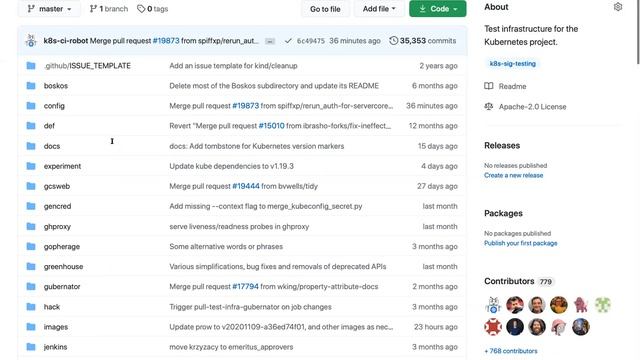
Task: Open the Apache-2.0 License link
Action: pos(525,107)
